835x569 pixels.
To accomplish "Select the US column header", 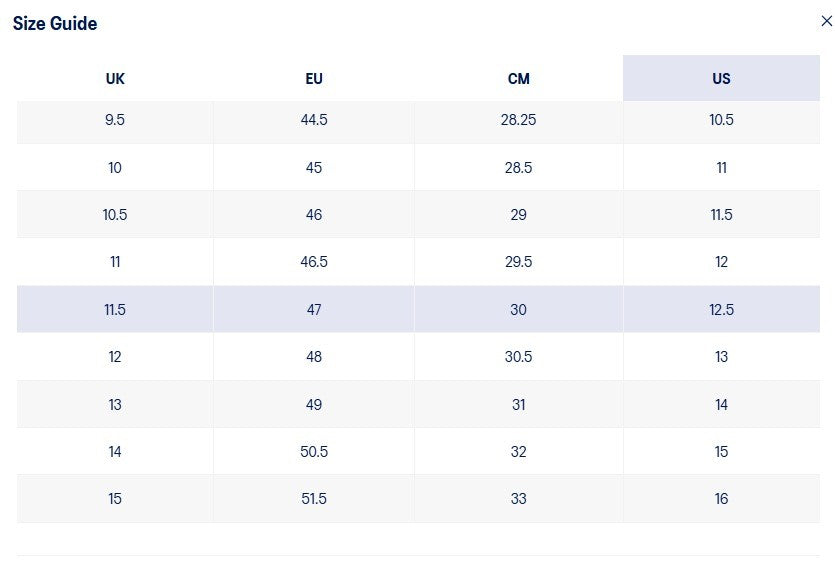I will 721,79.
